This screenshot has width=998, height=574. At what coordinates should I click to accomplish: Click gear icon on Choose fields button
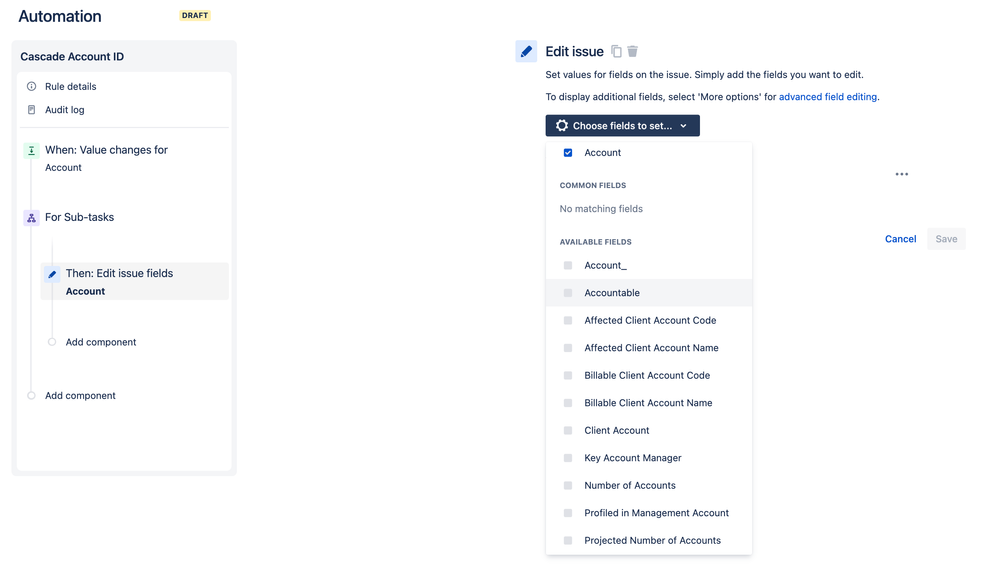561,125
